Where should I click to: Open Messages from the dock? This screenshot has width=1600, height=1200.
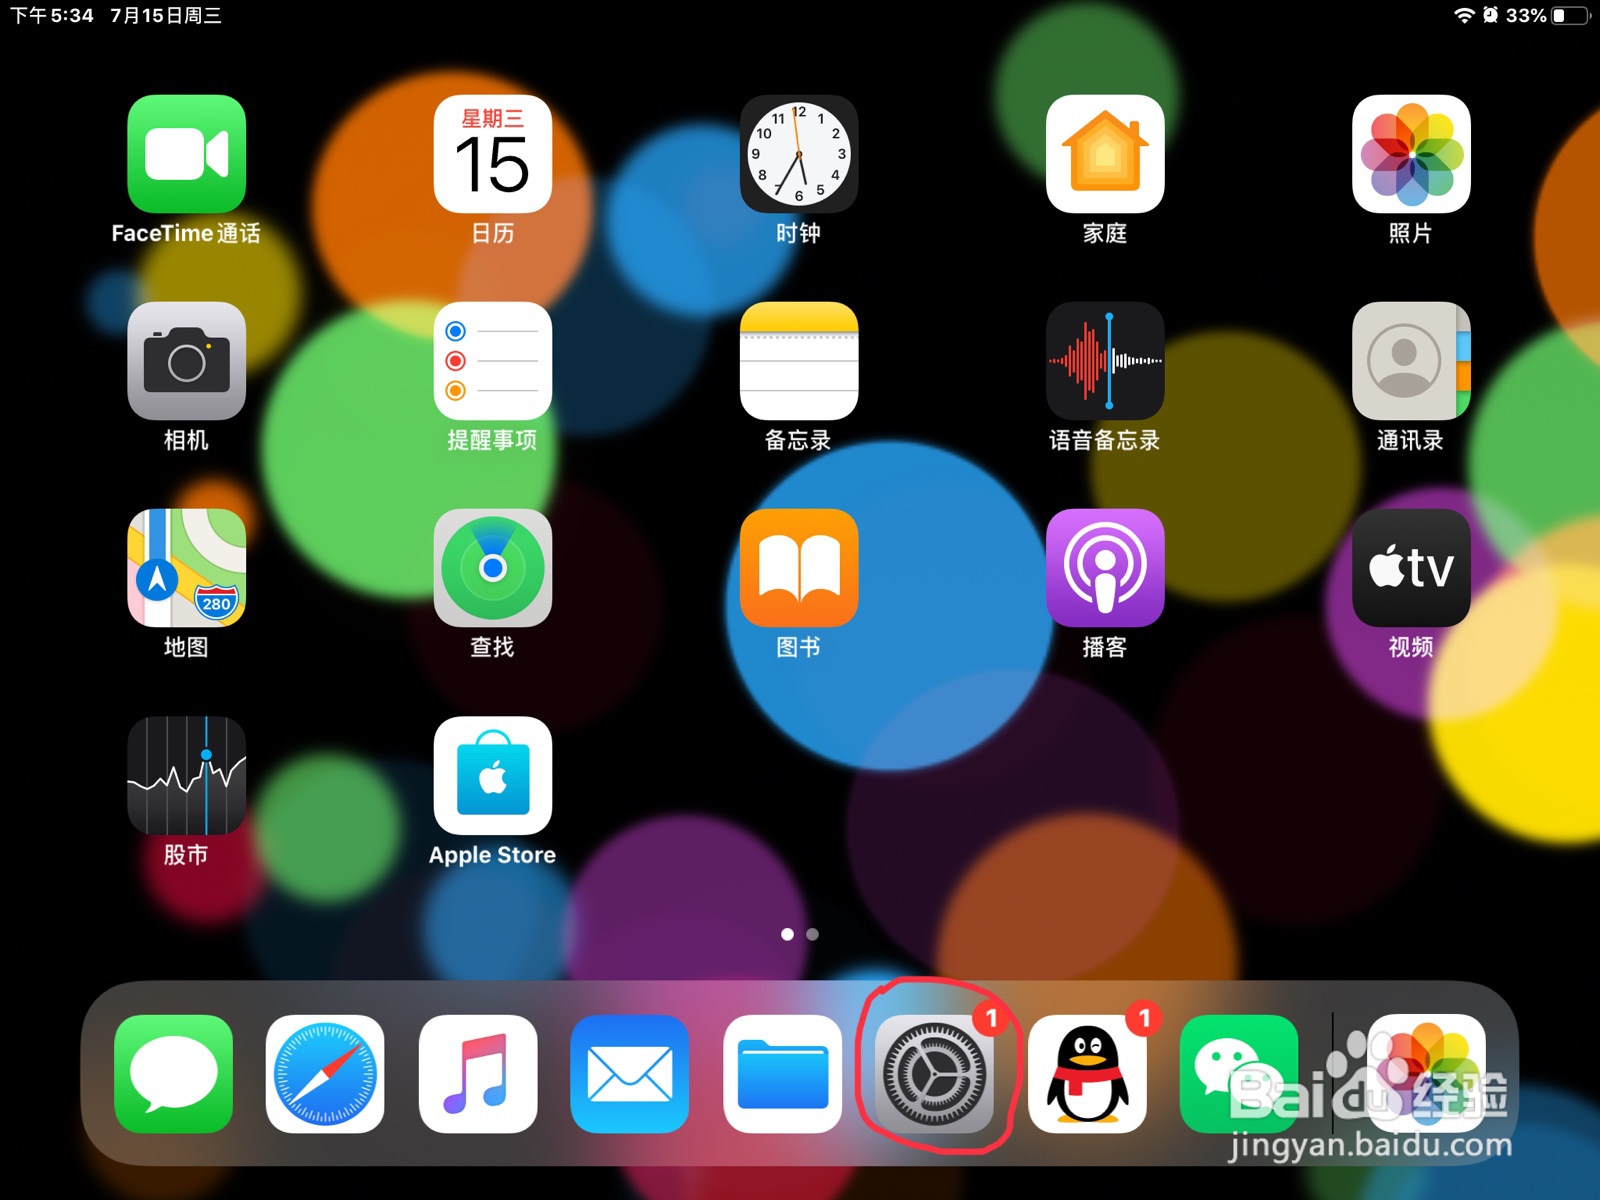pyautogui.click(x=173, y=1074)
